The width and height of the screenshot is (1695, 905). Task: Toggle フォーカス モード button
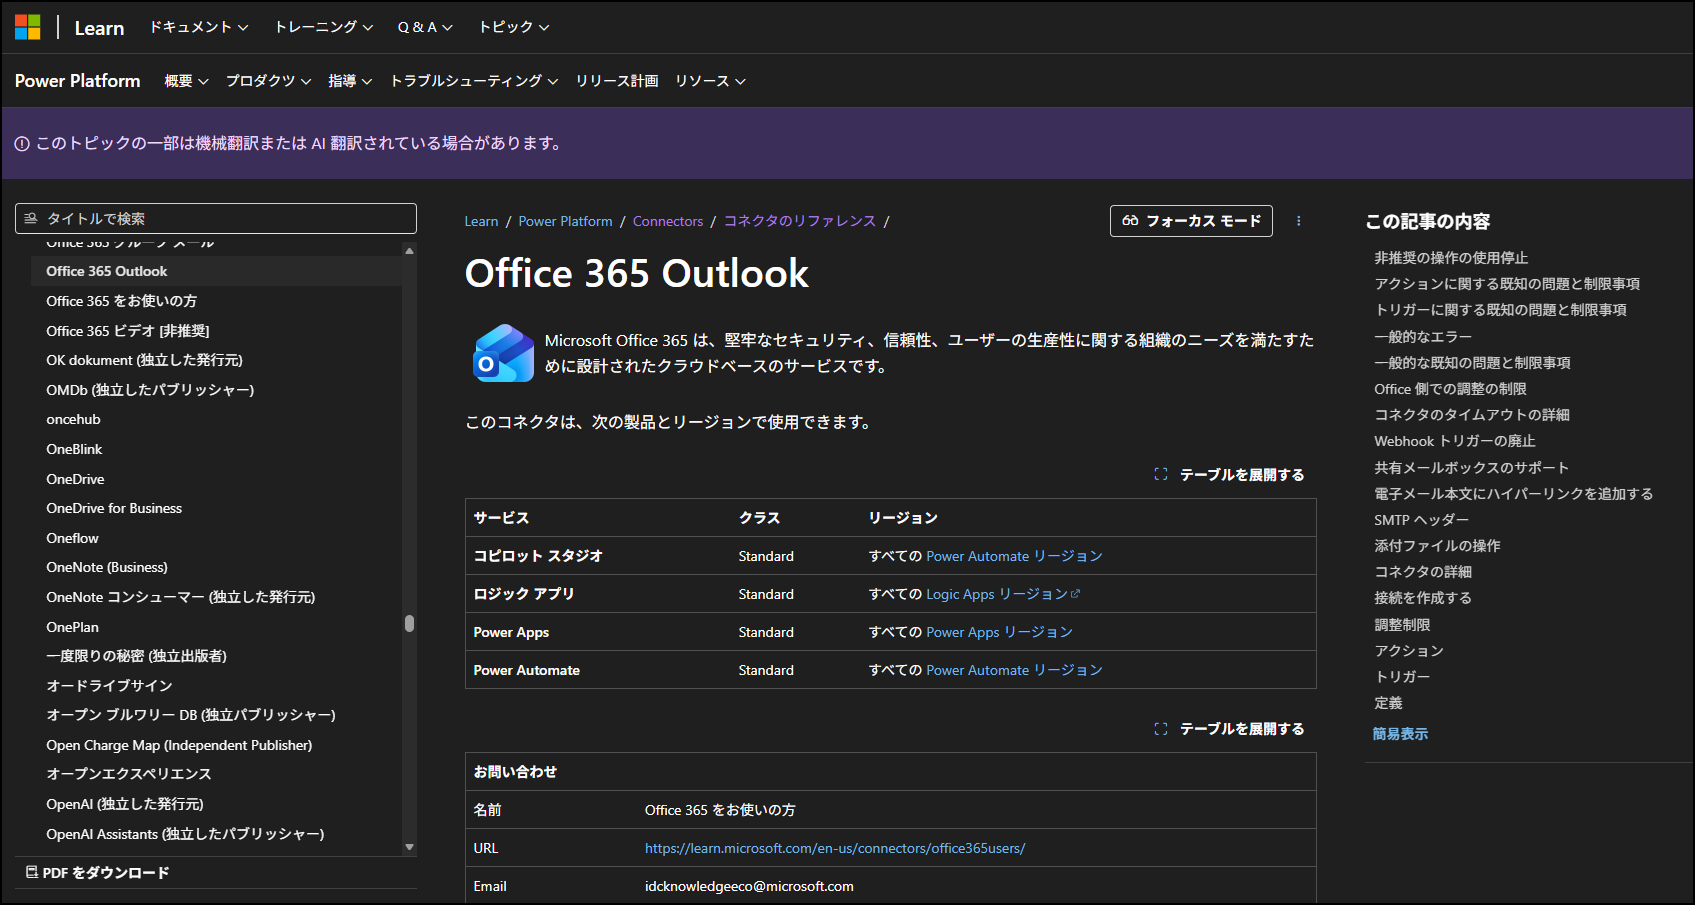[x=1190, y=221]
